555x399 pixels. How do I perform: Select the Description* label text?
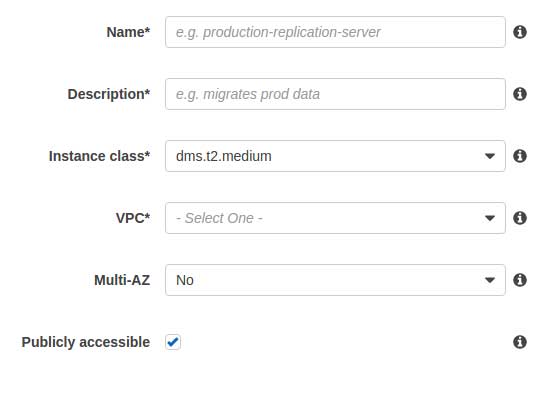pyautogui.click(x=109, y=95)
